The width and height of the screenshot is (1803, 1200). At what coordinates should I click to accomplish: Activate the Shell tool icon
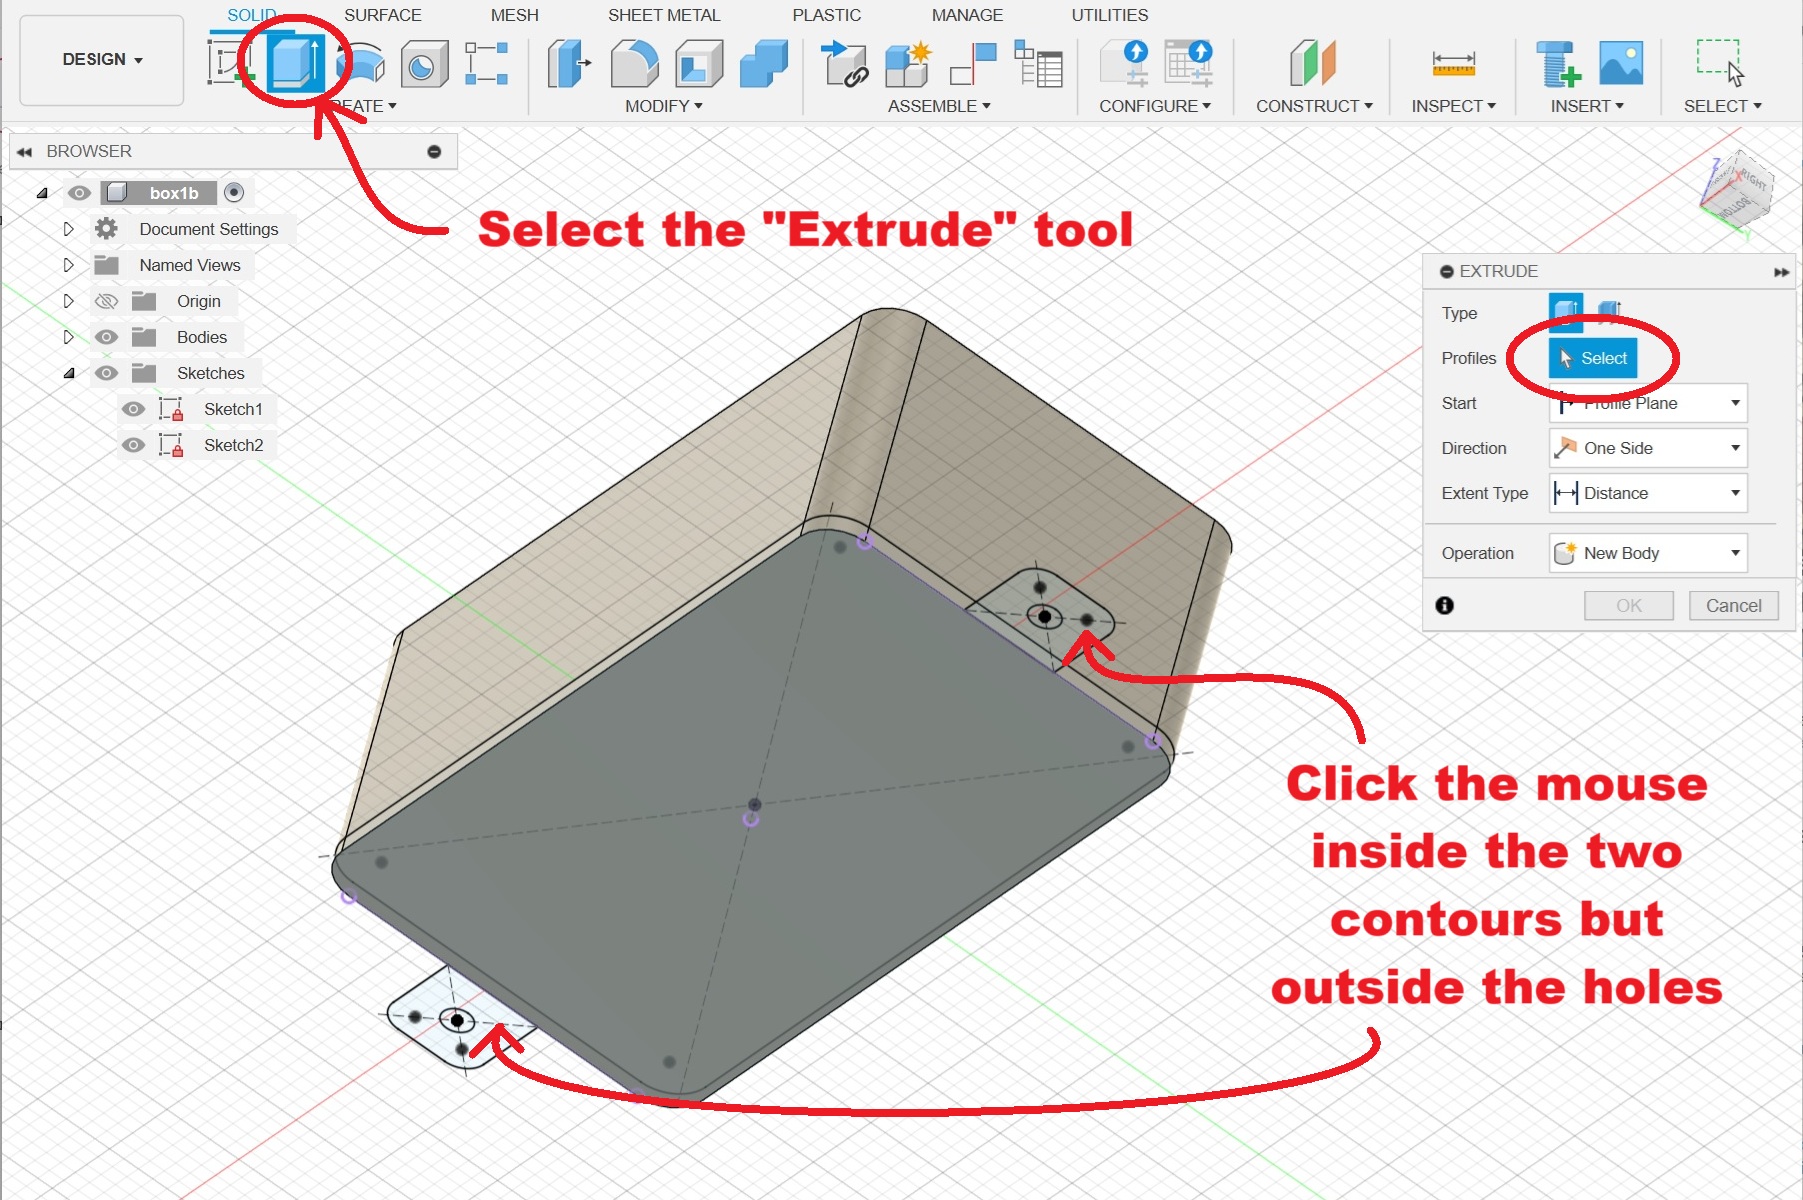tap(699, 64)
